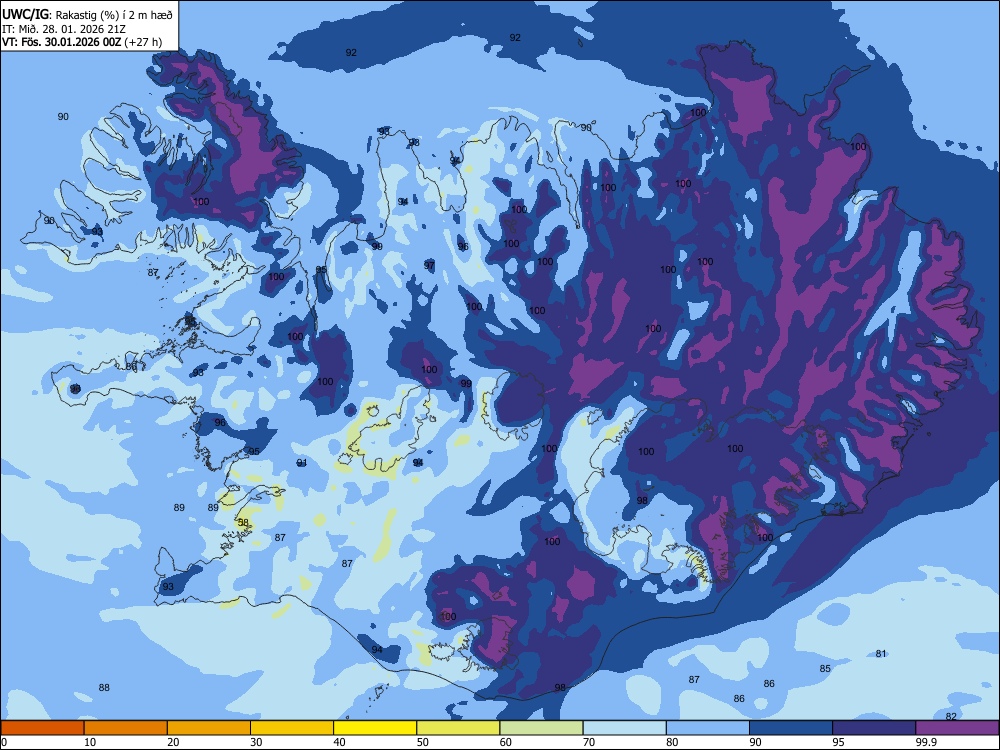1000x750 pixels.
Task: Click the pale blue 70–80 legend swatch
Action: pyautogui.click(x=624, y=728)
